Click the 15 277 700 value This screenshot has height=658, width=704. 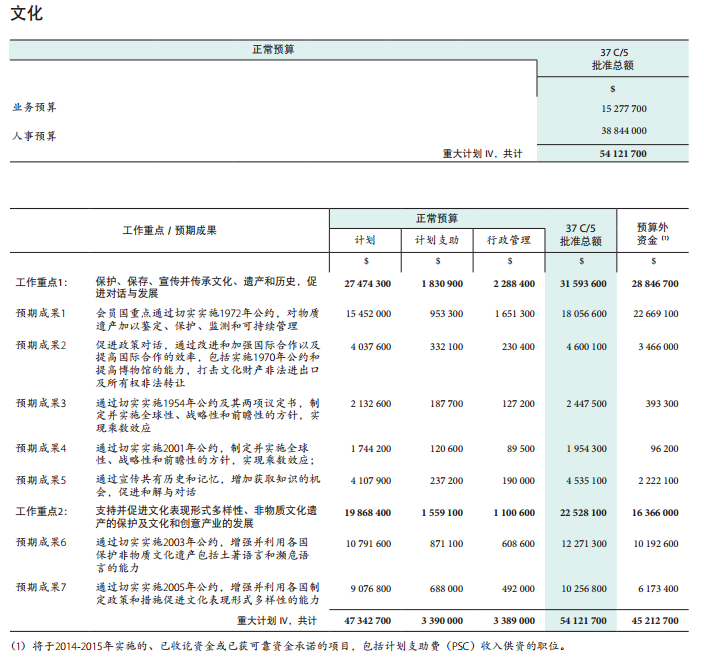tap(623, 108)
